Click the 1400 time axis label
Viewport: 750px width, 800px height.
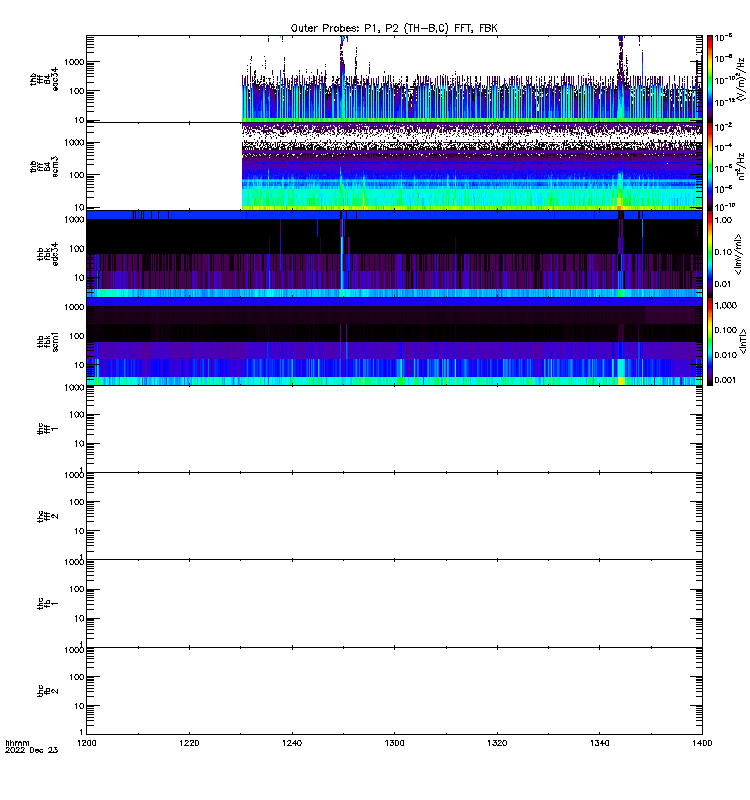tap(702, 743)
